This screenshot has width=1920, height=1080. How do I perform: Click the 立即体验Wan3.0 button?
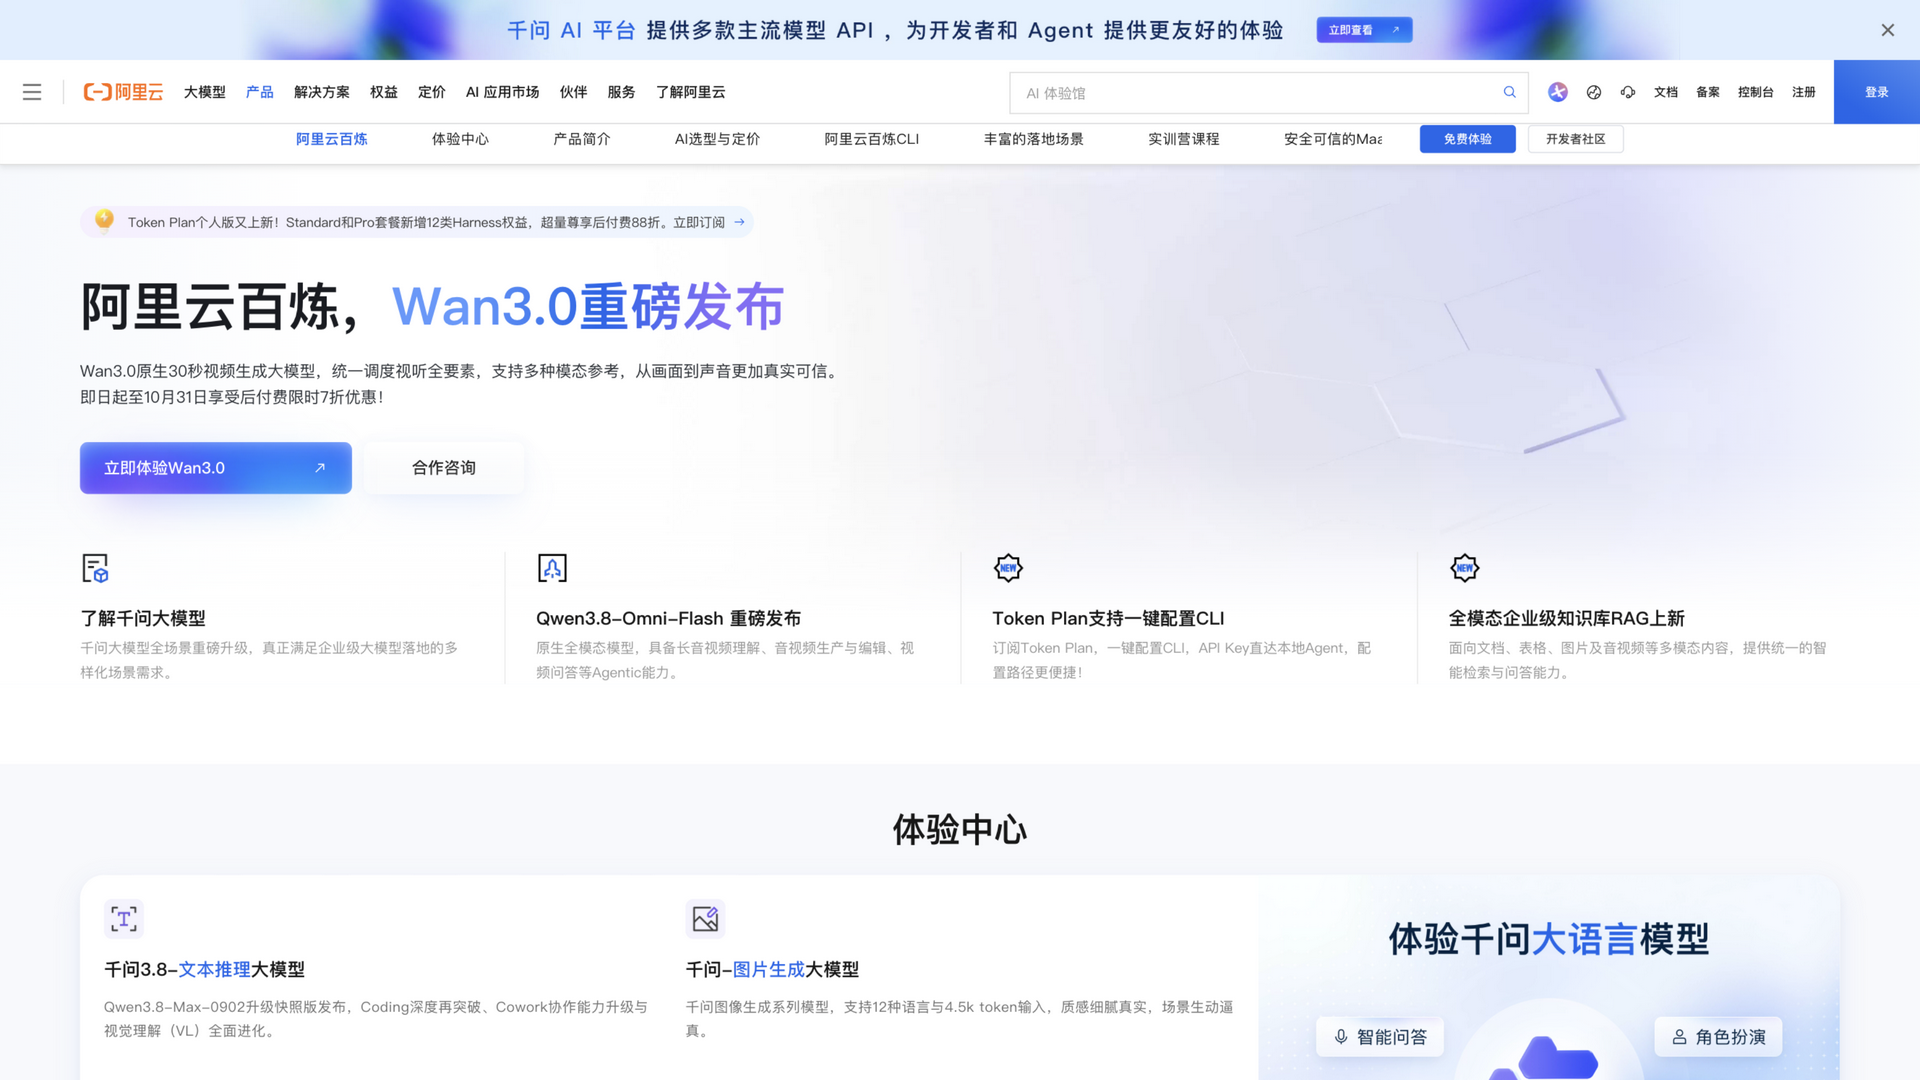coord(216,468)
